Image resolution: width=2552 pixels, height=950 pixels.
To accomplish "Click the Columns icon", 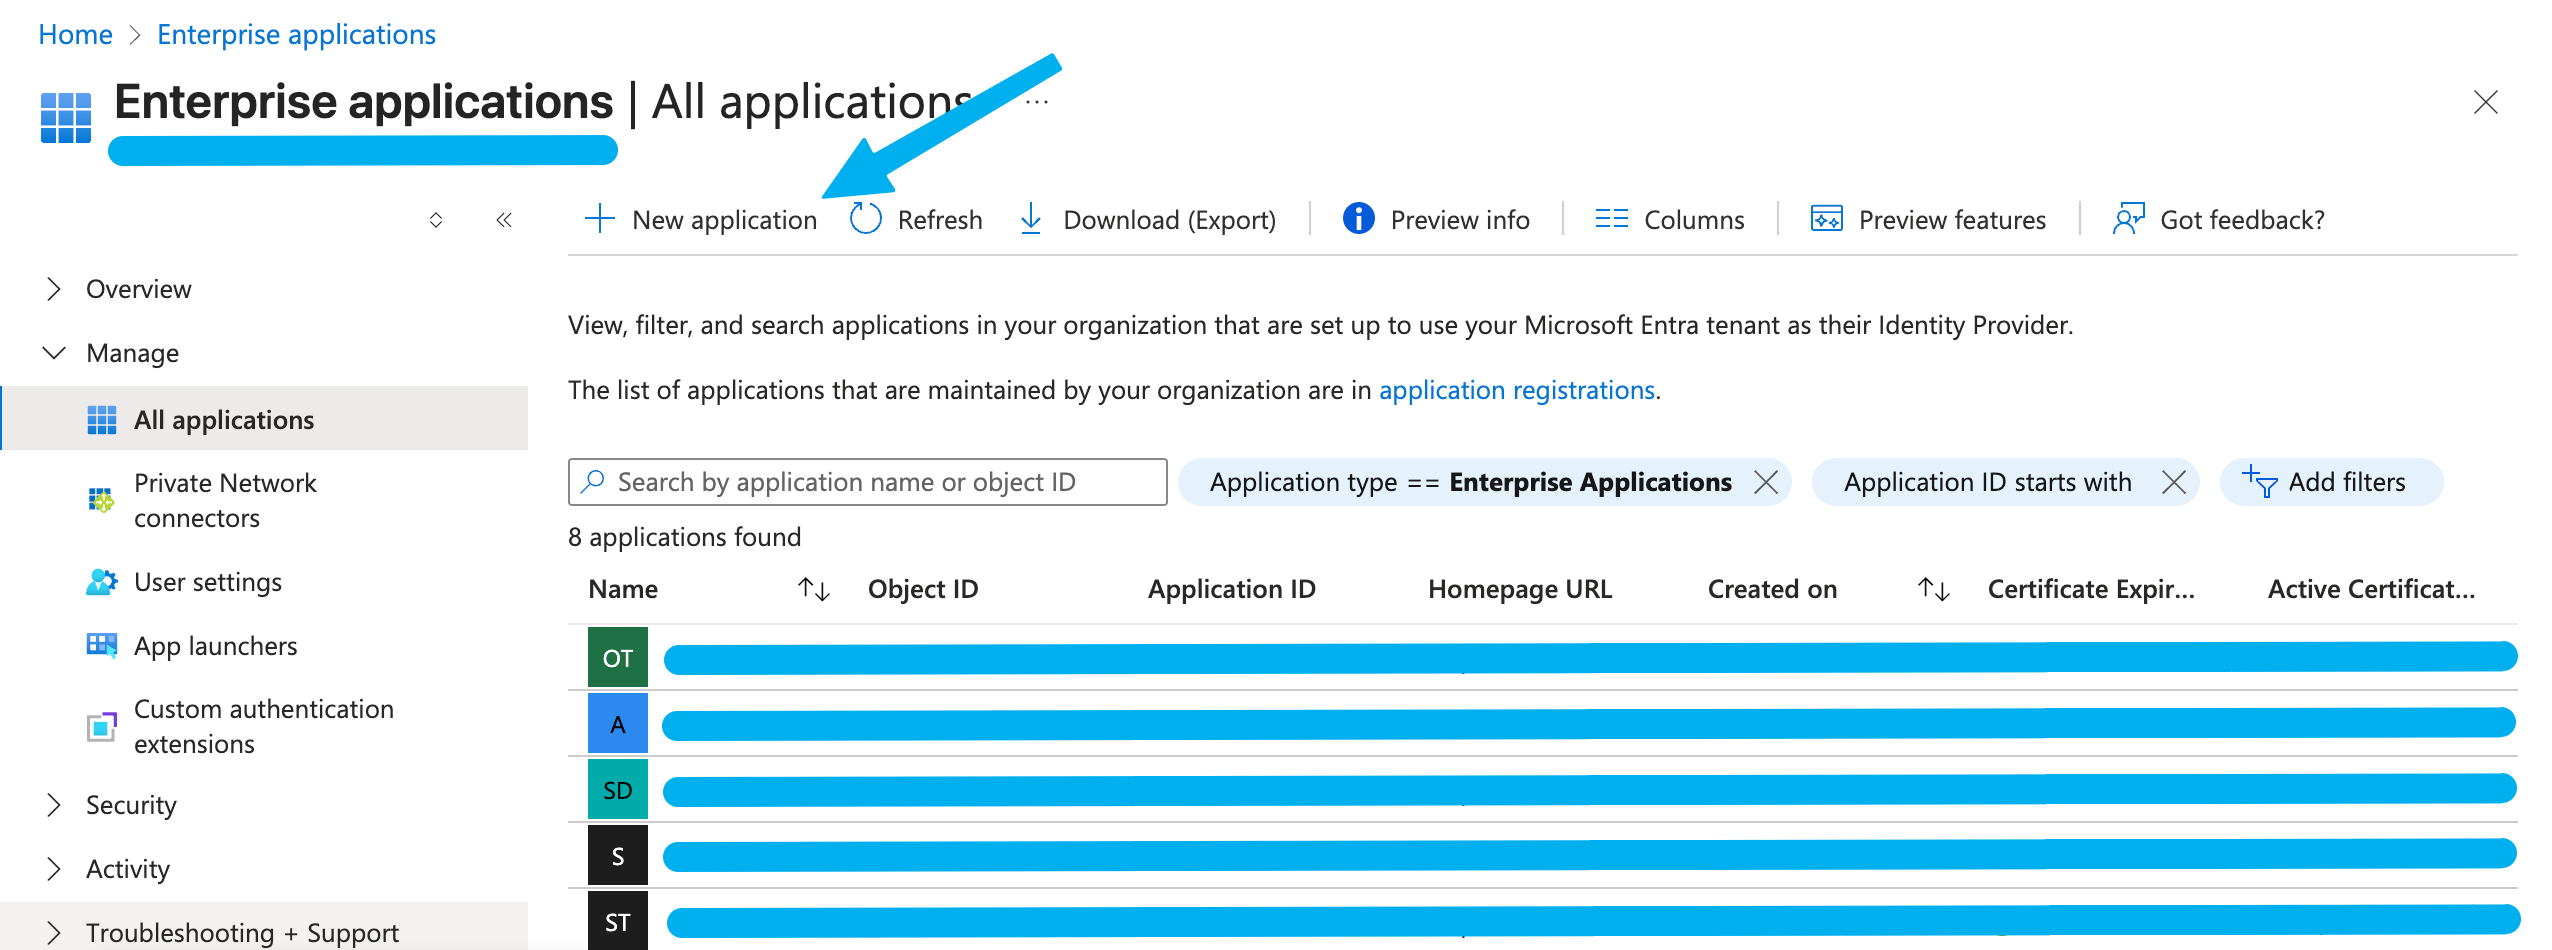I will (x=1611, y=219).
